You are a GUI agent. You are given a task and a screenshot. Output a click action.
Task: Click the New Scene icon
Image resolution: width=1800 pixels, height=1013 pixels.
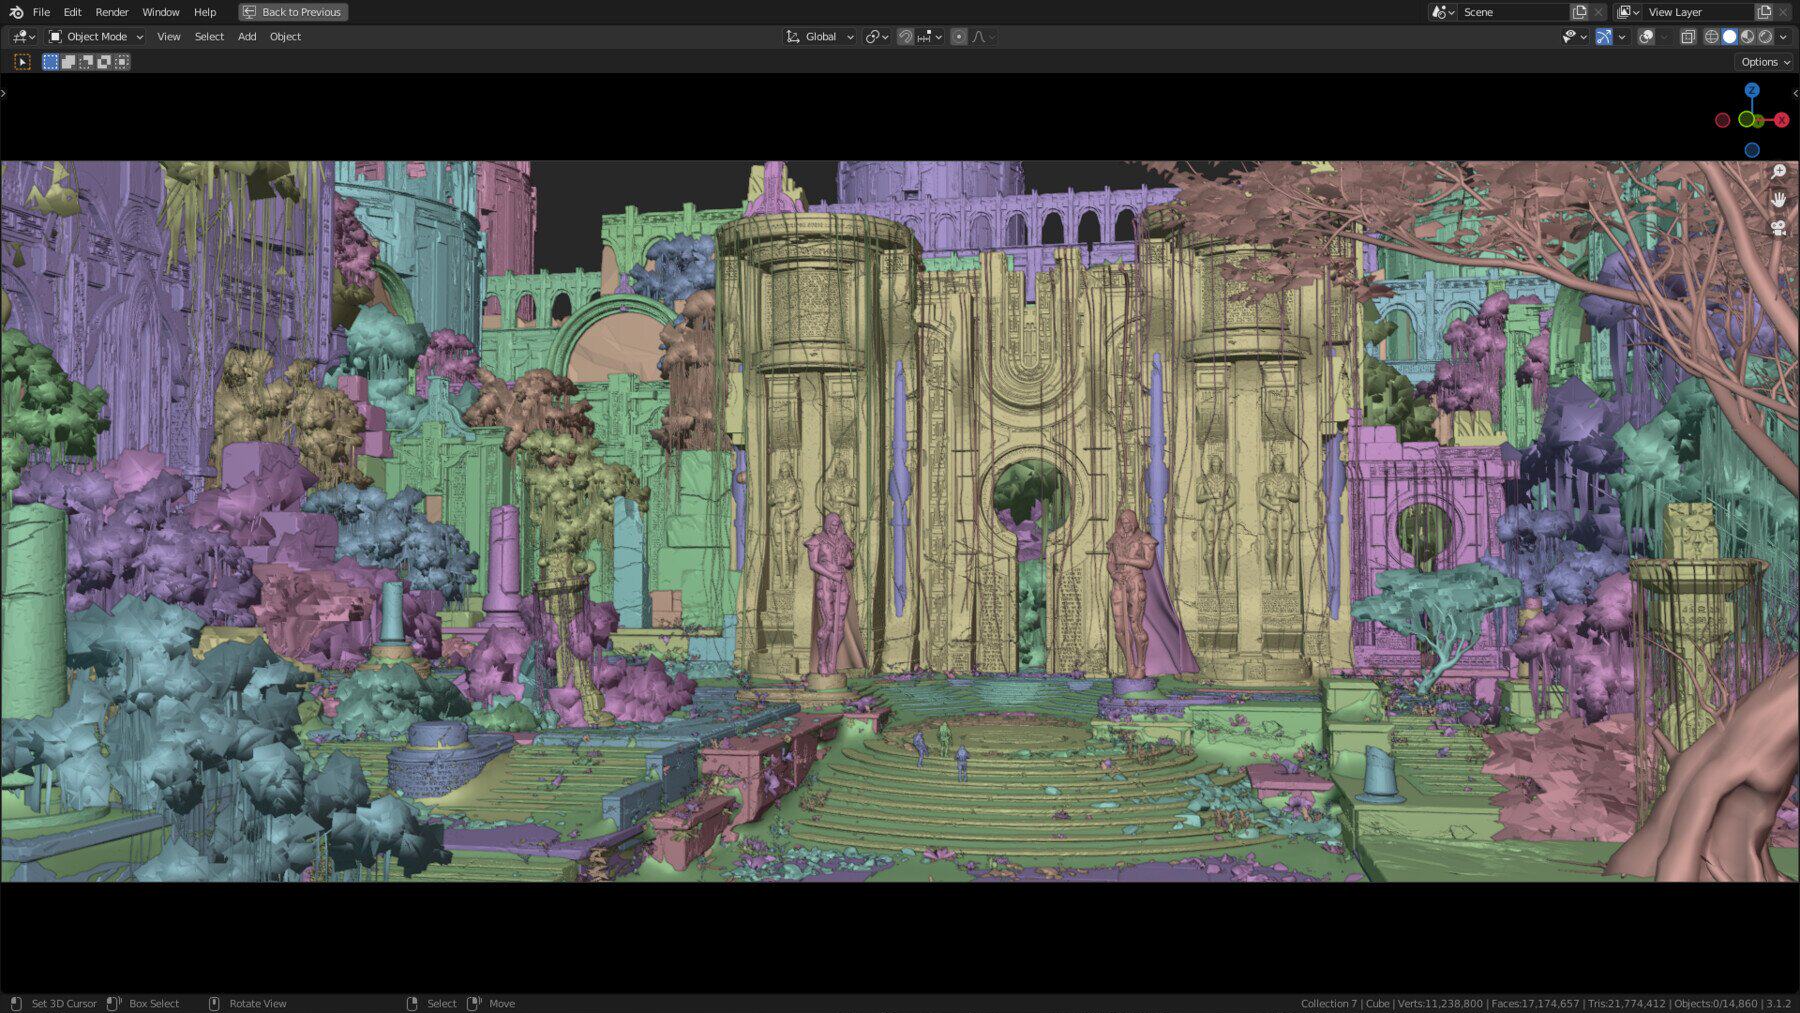tap(1580, 12)
